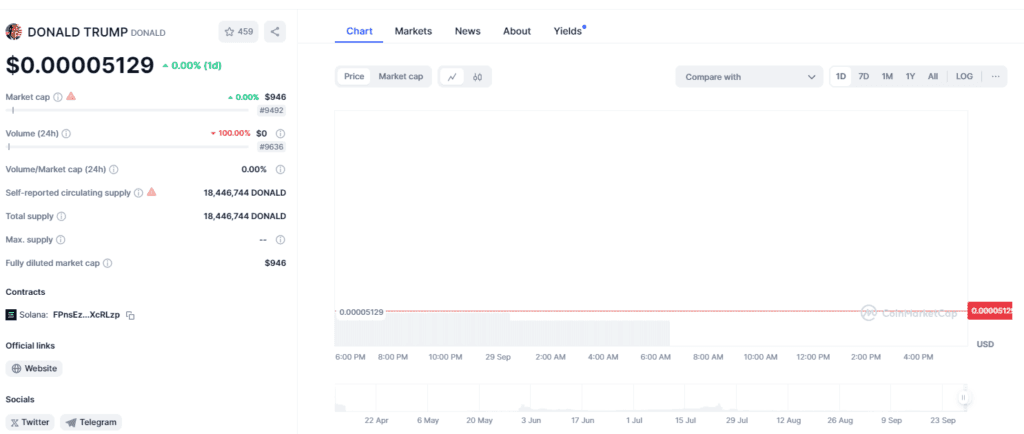The width and height of the screenshot is (1024, 434).
Task: Click the Contracts section heading
Action: coord(25,292)
